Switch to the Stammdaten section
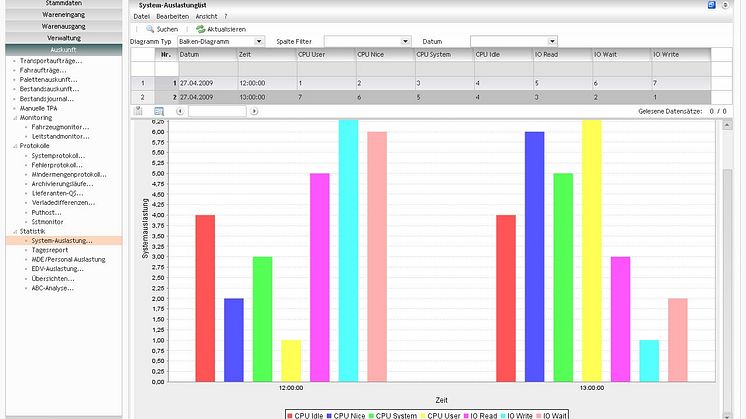Screen dimensions: 746x419 [x=64, y=3]
